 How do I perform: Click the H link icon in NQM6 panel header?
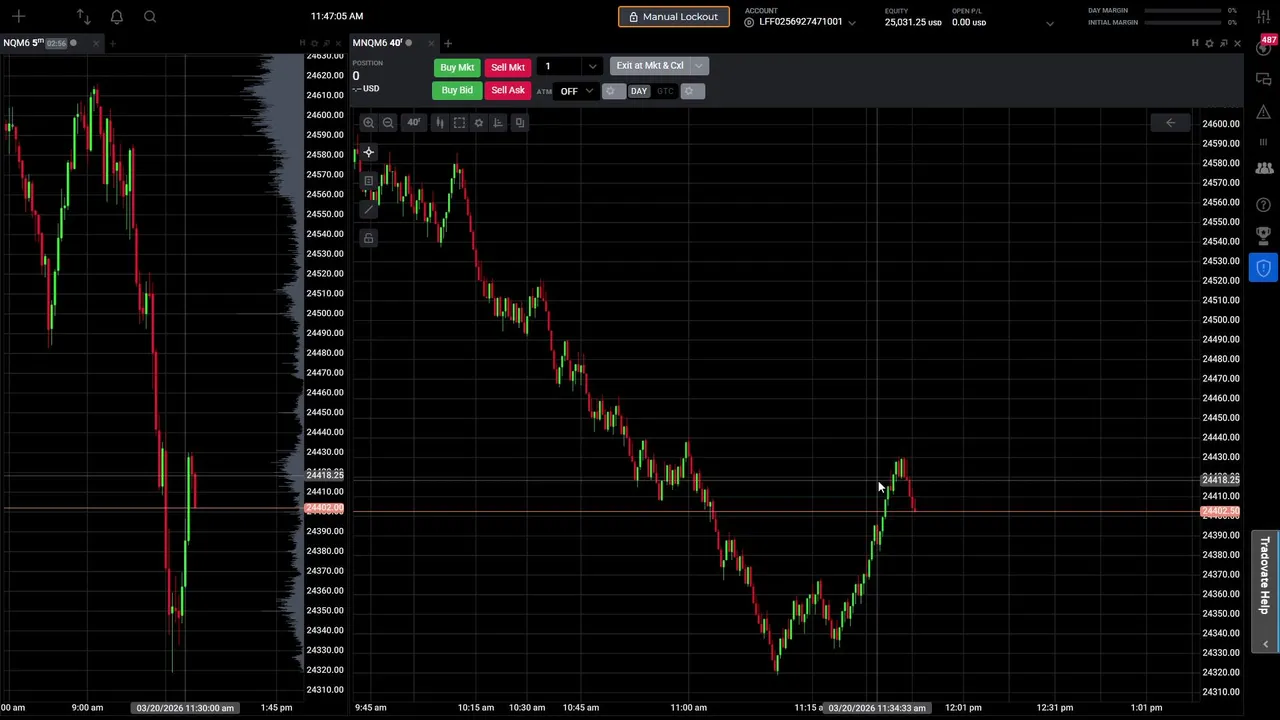pyautogui.click(x=302, y=43)
